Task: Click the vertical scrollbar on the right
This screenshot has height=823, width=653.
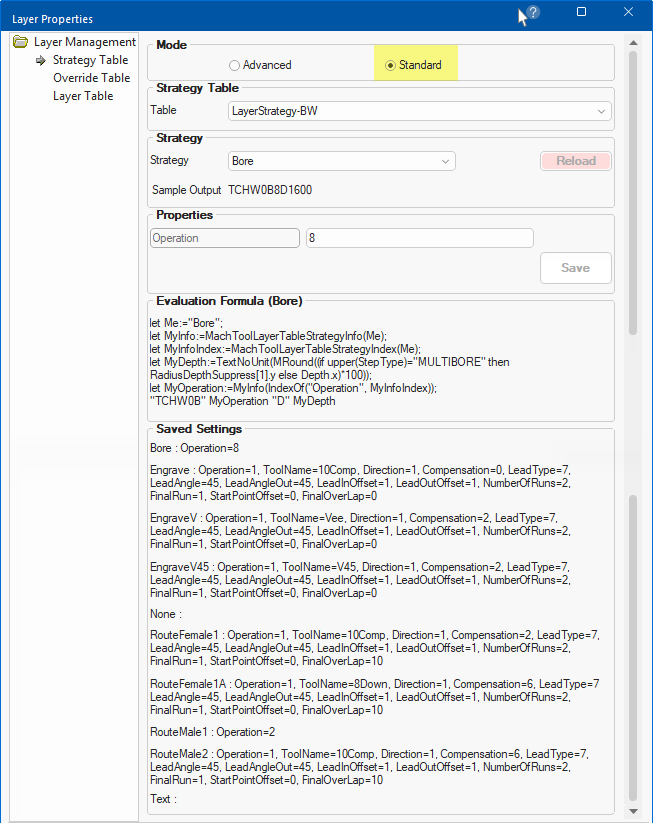Action: (x=632, y=200)
